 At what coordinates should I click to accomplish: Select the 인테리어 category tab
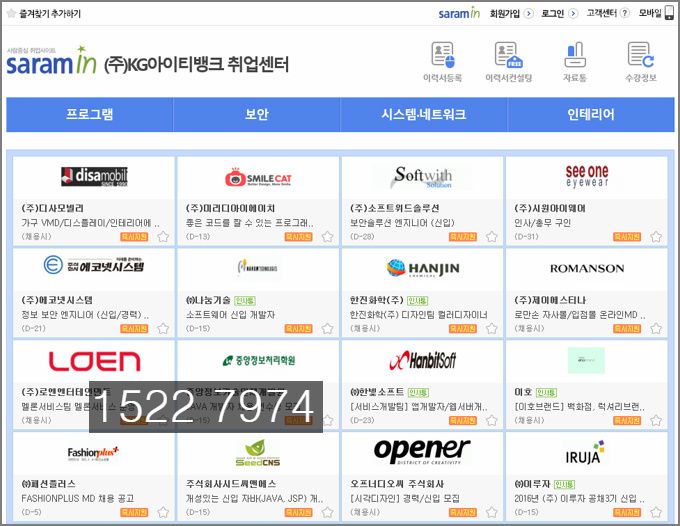(591, 114)
